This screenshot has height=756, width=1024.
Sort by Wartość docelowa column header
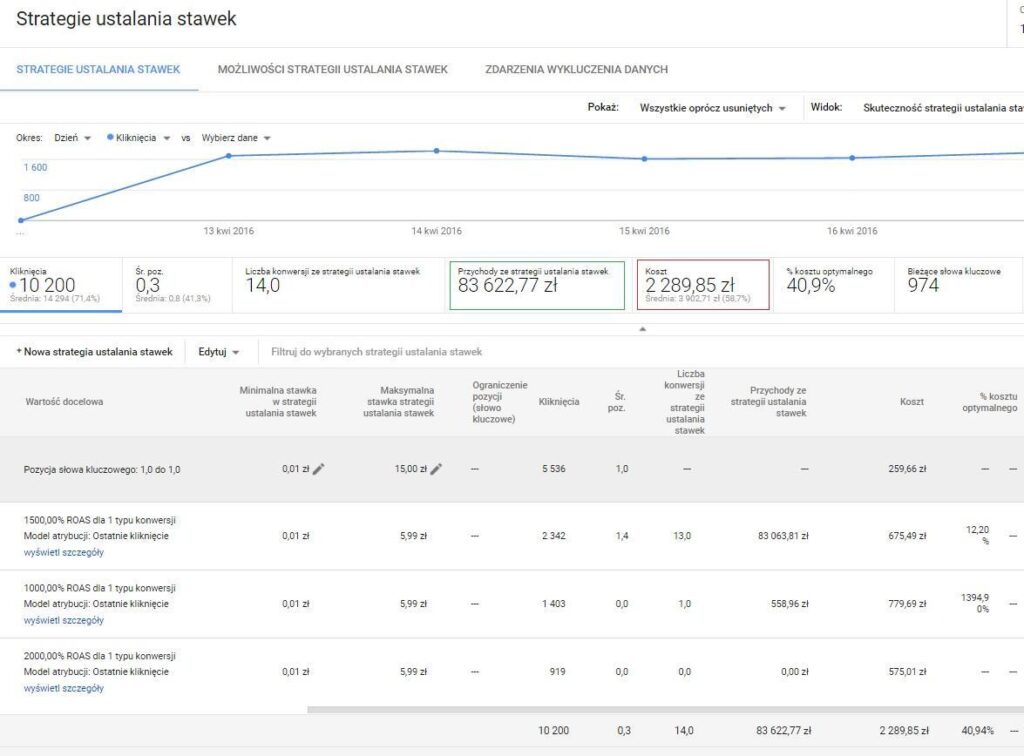coord(64,402)
